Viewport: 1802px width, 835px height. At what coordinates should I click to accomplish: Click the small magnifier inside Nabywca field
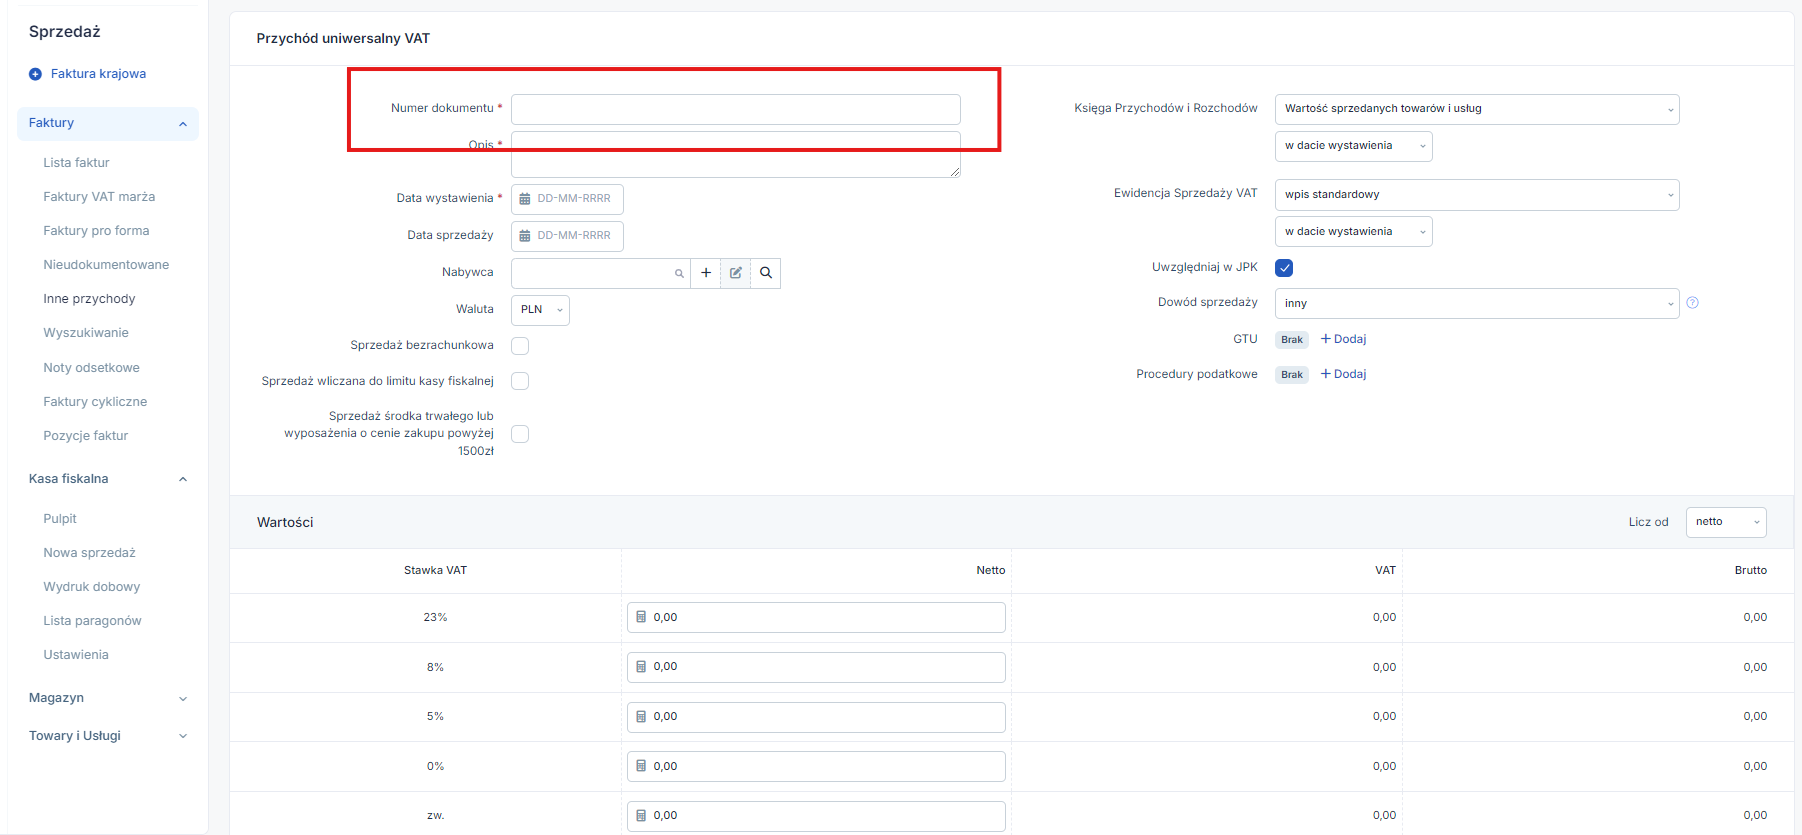pos(679,273)
